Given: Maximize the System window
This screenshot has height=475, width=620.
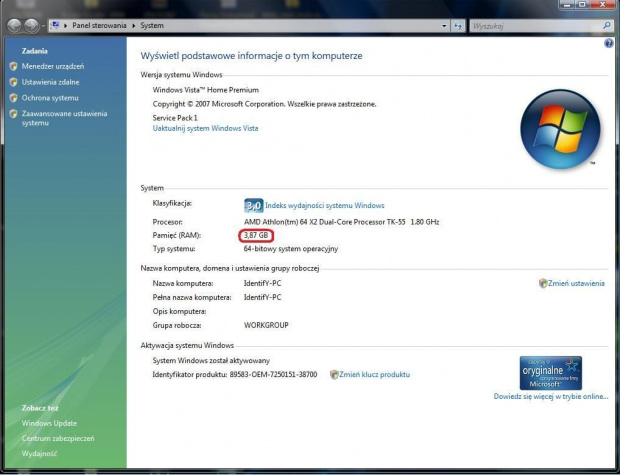Looking at the screenshot, I should click(582, 5).
